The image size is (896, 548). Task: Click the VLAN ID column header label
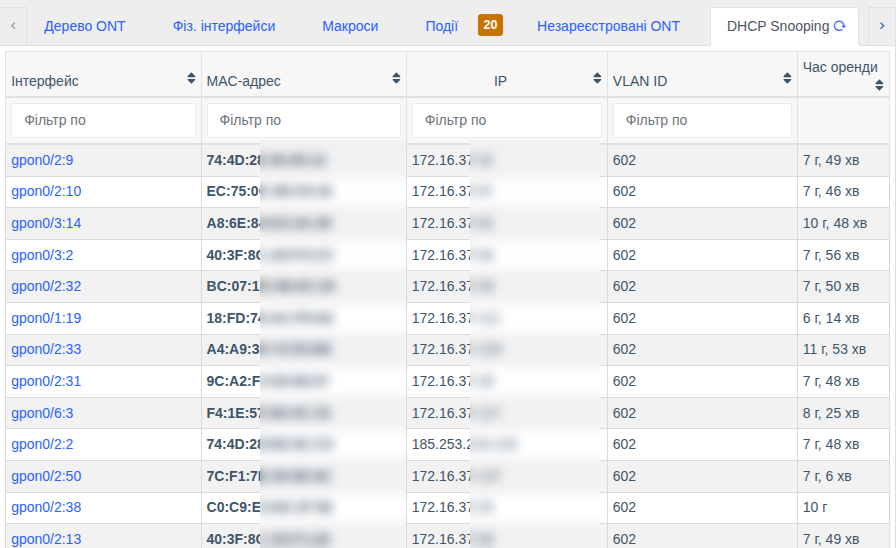point(639,81)
